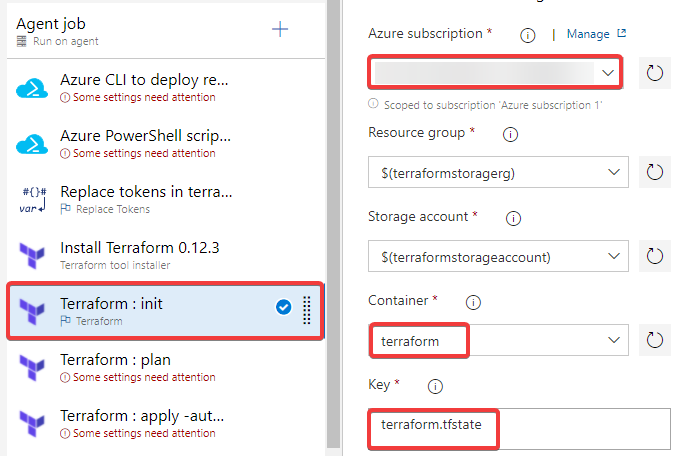Refresh the Azure subscription list
The image size is (694, 456).
click(x=655, y=73)
